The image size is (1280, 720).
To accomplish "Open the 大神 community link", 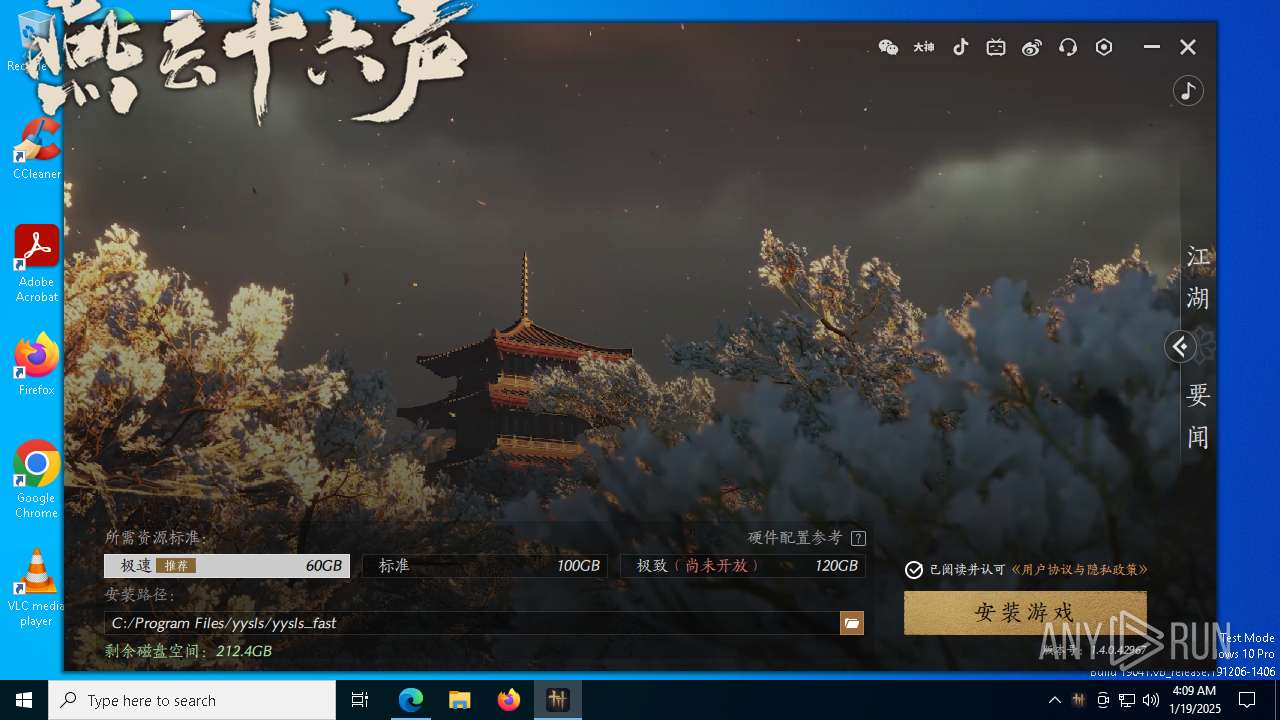I will 924,47.
